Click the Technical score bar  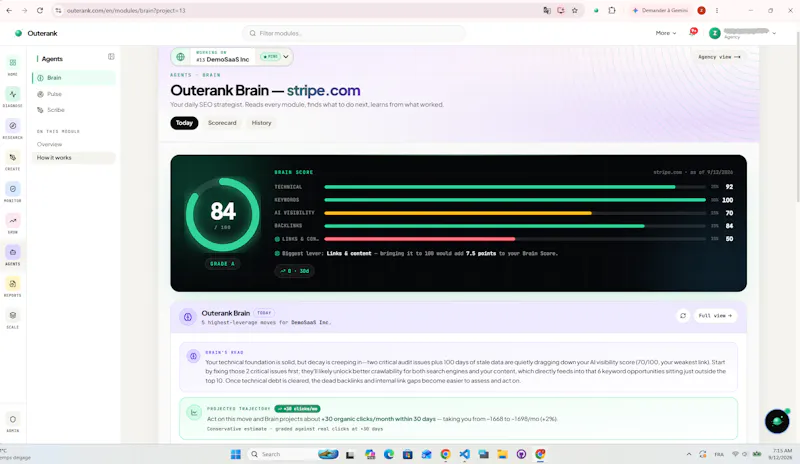coord(515,187)
